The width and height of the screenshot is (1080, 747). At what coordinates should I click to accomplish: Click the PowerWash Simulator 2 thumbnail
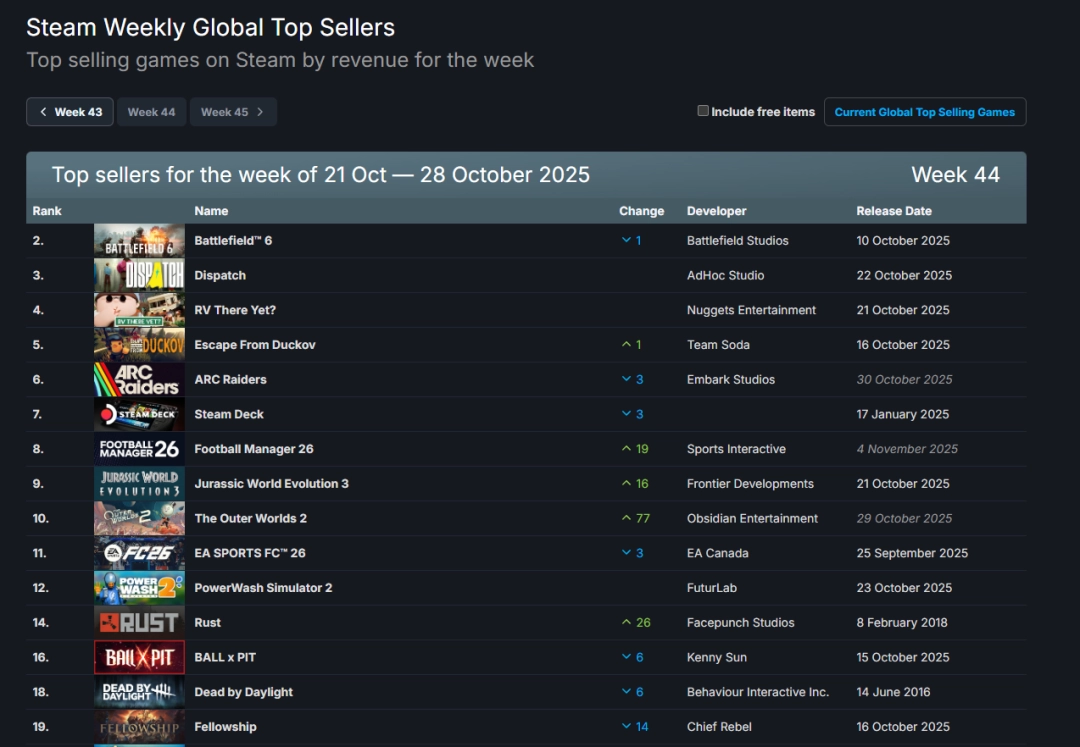[x=139, y=587]
